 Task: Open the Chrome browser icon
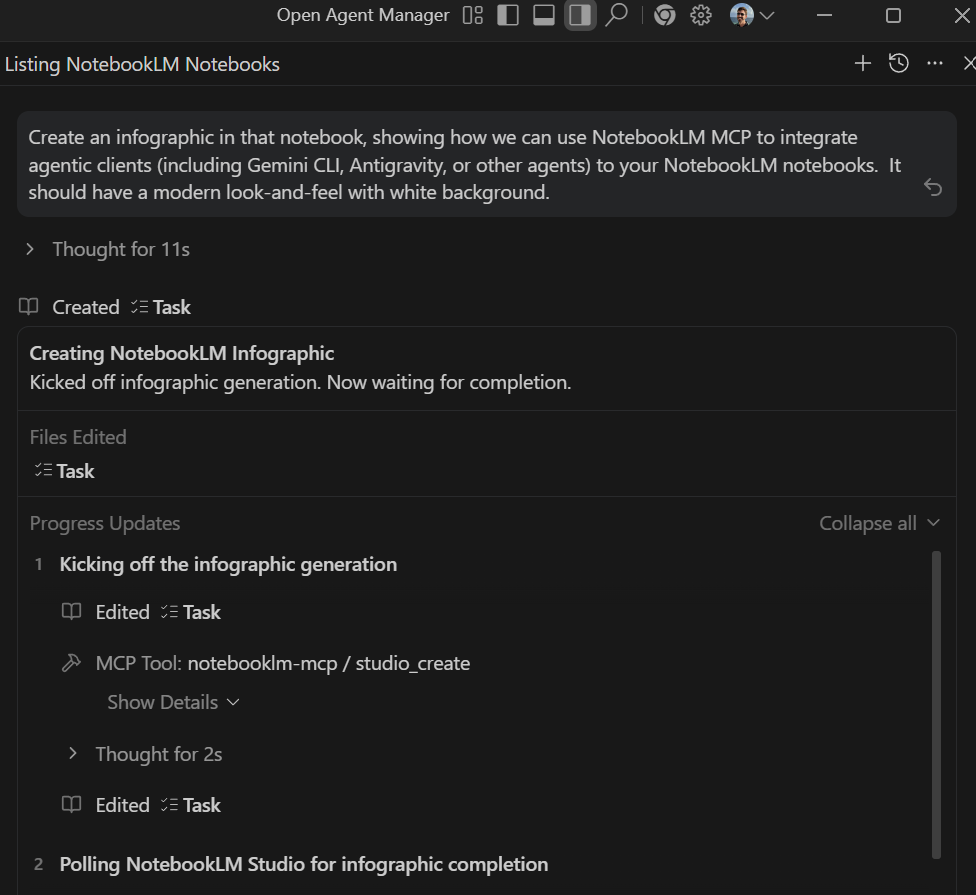pyautogui.click(x=664, y=15)
